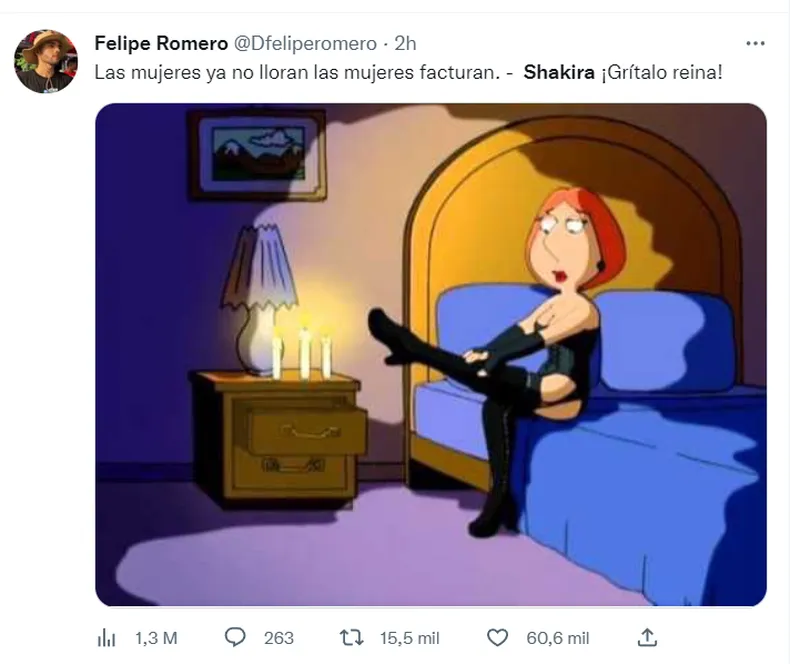Image resolution: width=790 pixels, height=664 pixels.
Task: Click the Felipe Romero display name
Action: click(x=160, y=43)
